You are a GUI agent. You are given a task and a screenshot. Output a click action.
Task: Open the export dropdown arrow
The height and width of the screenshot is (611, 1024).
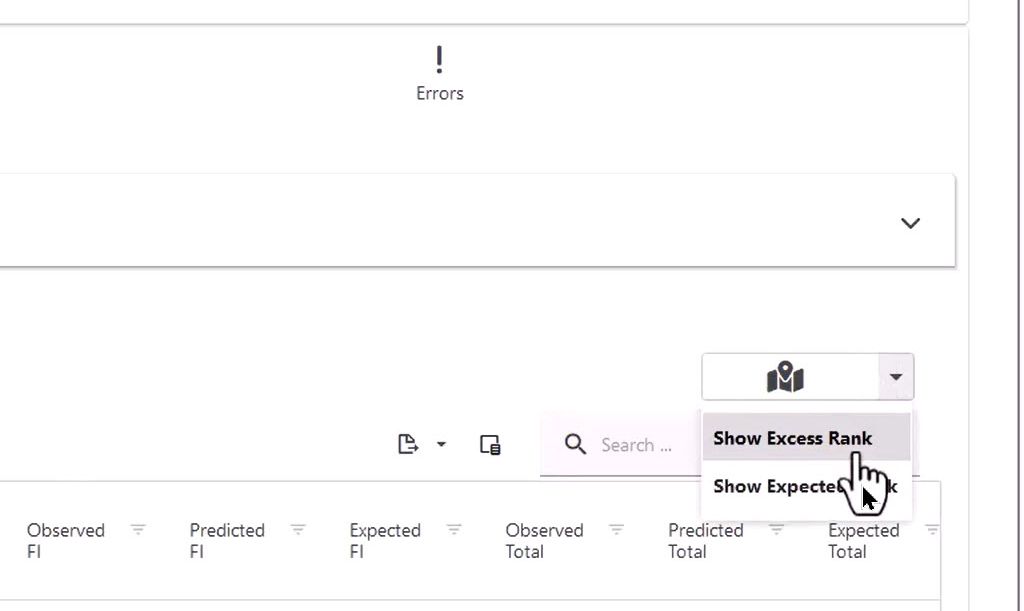pos(441,444)
